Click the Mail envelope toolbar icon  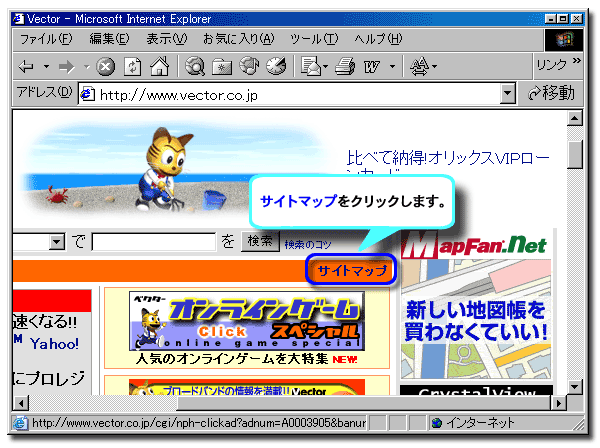coord(311,66)
